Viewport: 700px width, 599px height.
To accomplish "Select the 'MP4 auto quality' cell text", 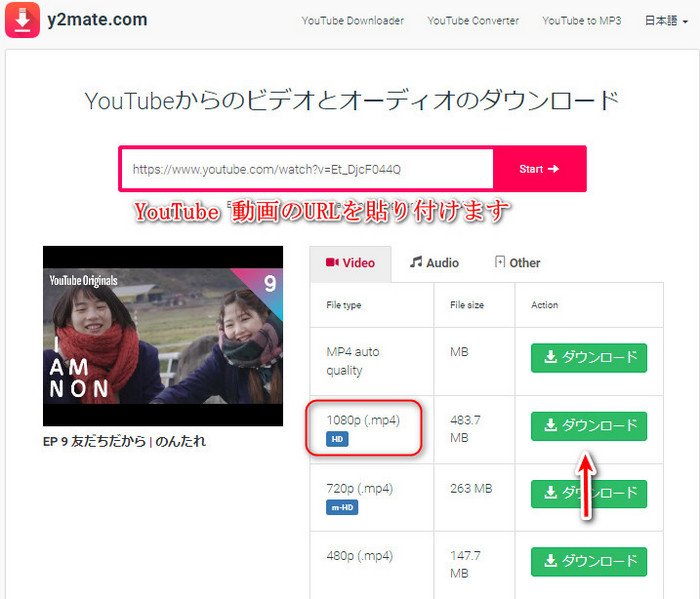I will 353,361.
